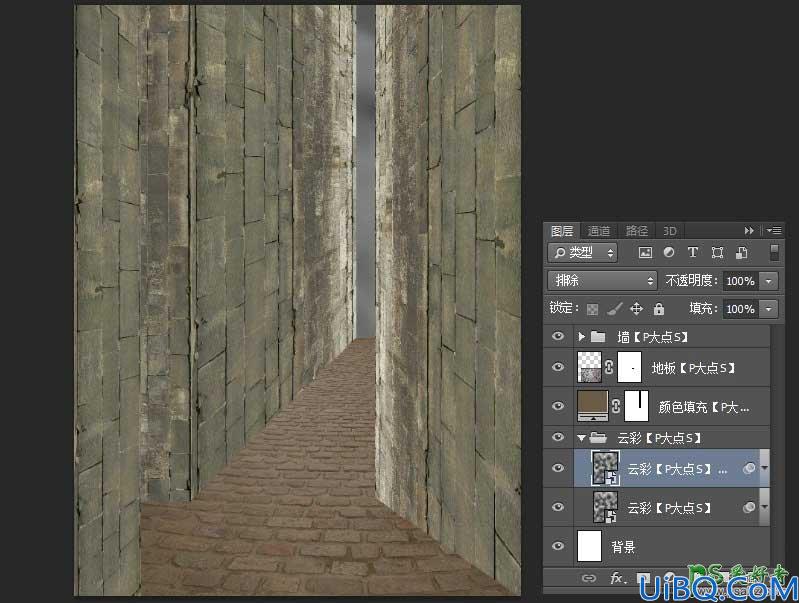The width and height of the screenshot is (799, 603).
Task: Hide the 墙 group
Action: 558,336
